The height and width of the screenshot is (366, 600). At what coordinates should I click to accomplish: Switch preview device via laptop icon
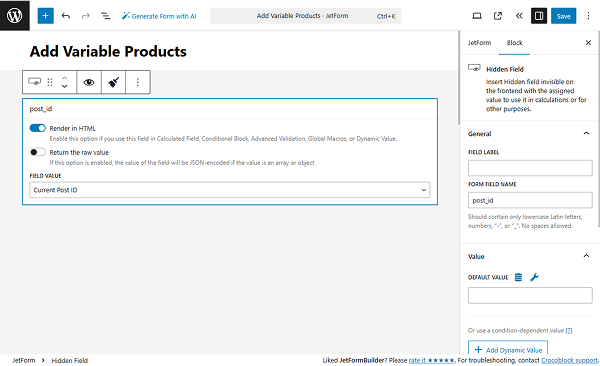[x=477, y=16]
